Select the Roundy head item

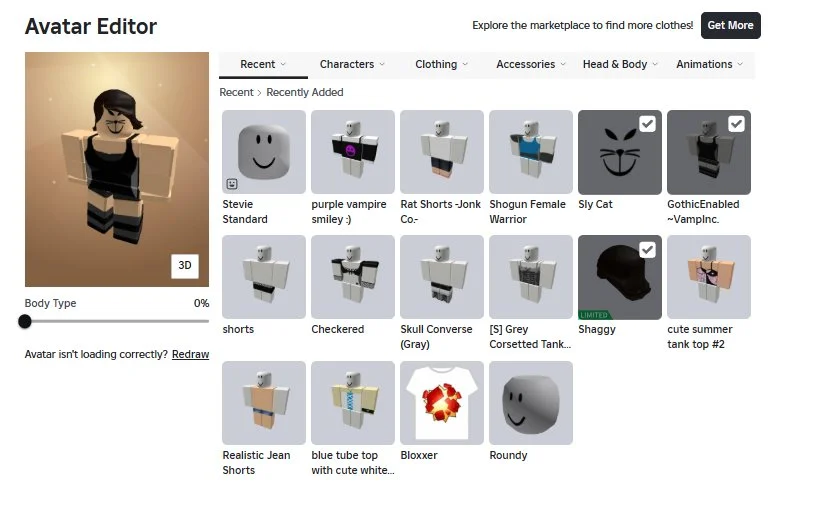[x=531, y=403]
